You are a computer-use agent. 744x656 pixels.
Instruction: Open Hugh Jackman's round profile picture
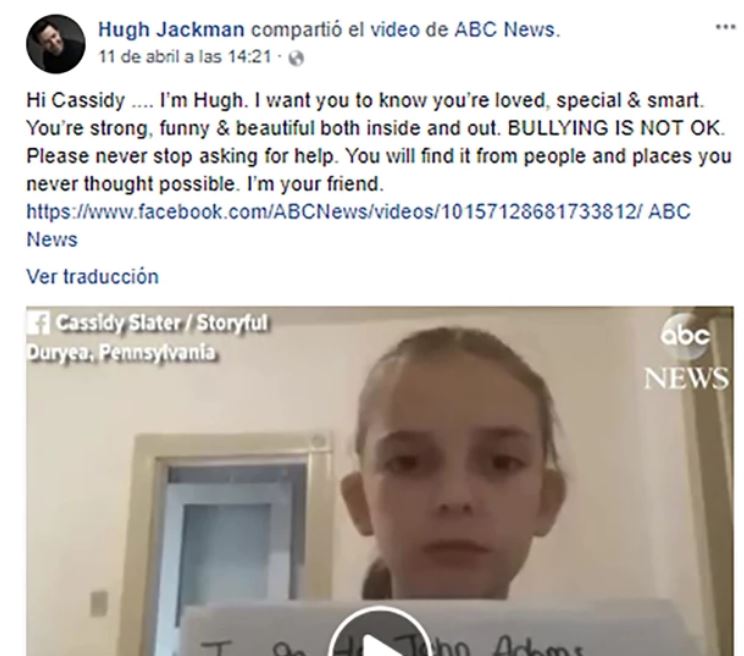click(x=56, y=44)
